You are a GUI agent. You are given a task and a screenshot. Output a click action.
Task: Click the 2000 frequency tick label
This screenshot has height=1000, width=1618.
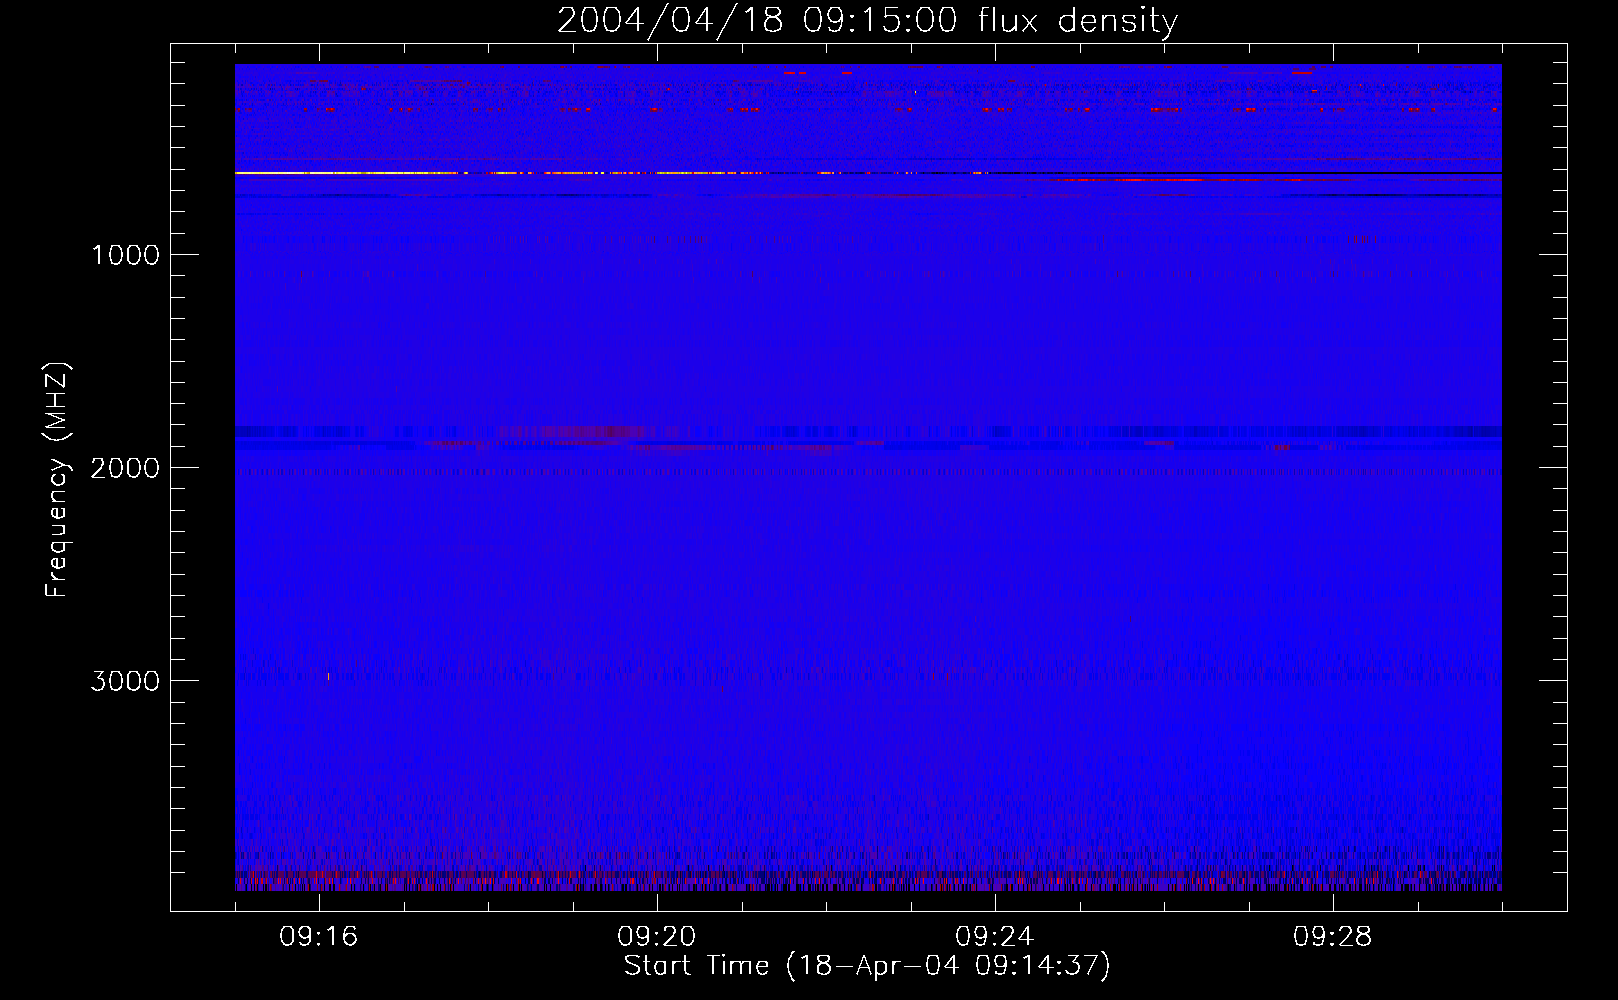(x=125, y=468)
